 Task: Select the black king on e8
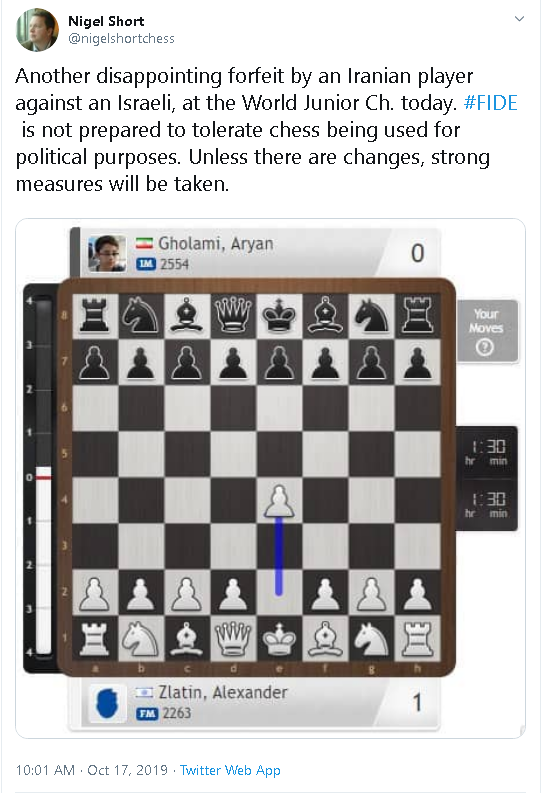[279, 316]
